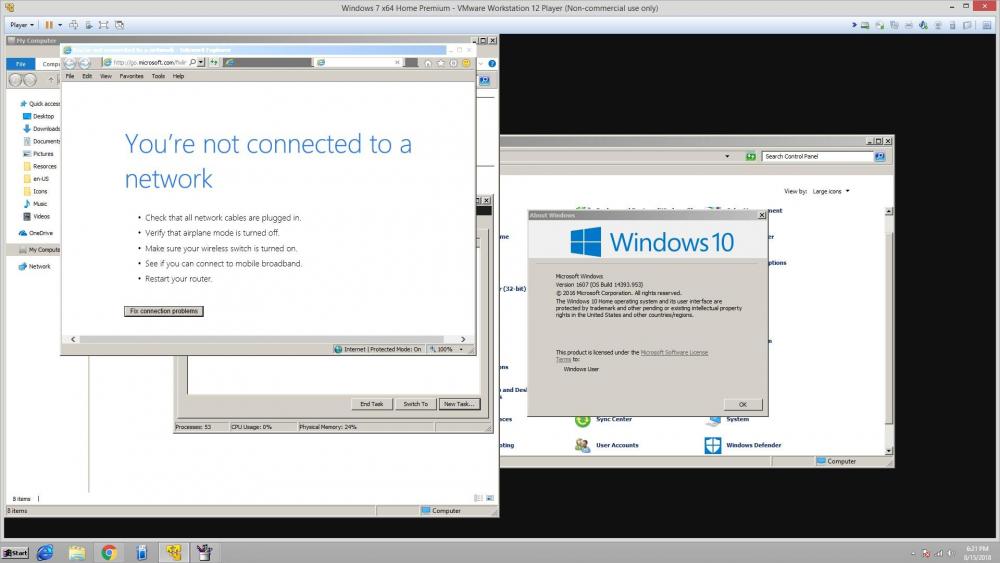
Task: Send Ctrl+Alt+Del via VMware toolbar icon
Action: coord(73,25)
